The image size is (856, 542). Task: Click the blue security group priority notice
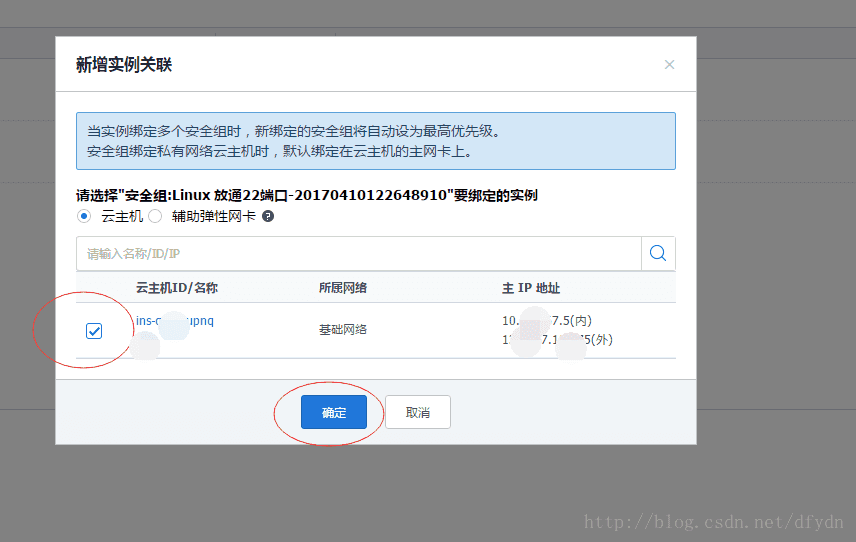375,141
